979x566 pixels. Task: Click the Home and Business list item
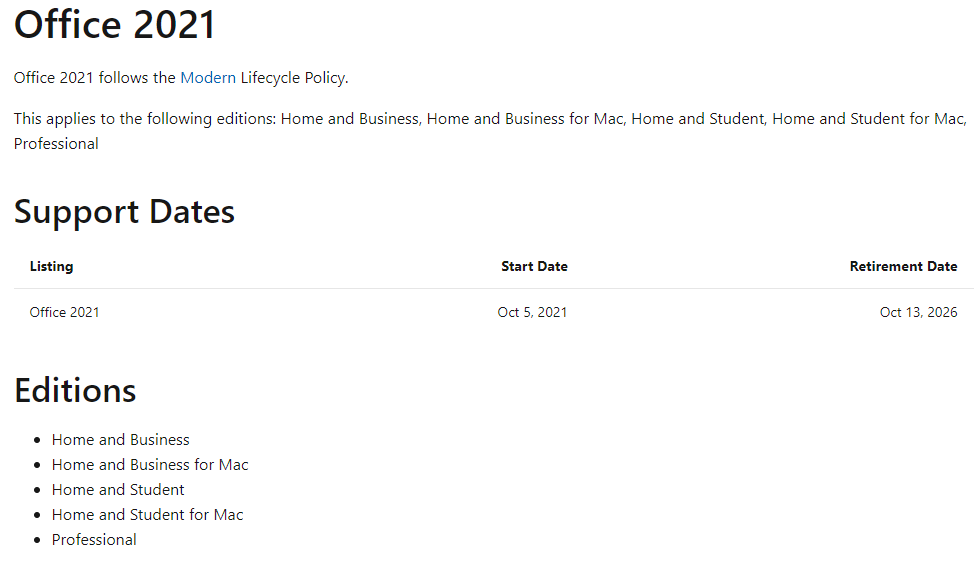121,440
